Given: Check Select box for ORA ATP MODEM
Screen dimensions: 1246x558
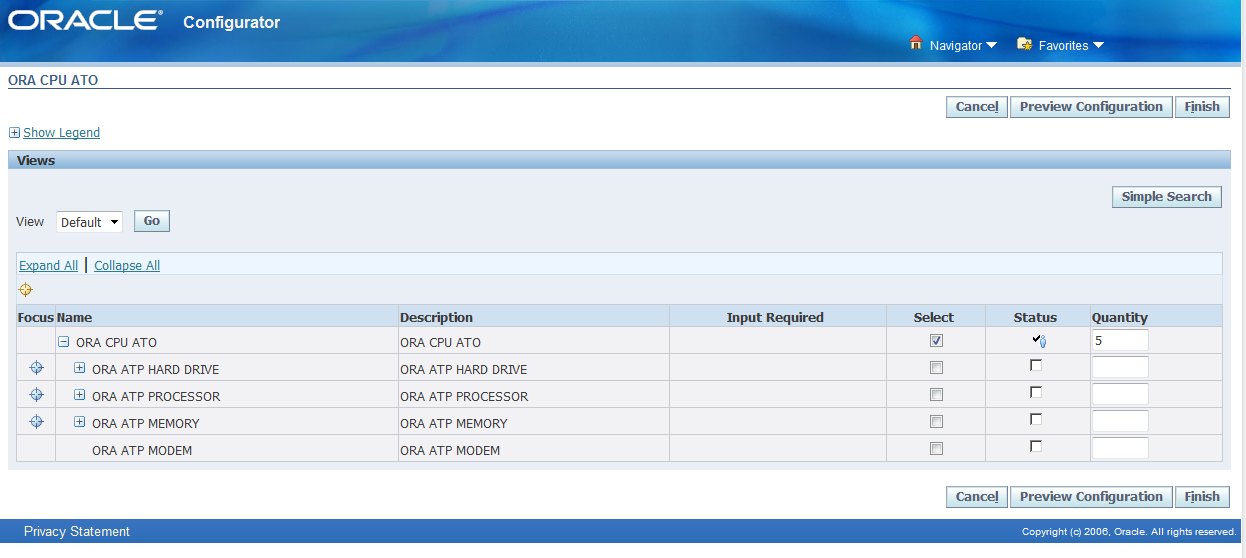Looking at the screenshot, I should (936, 448).
